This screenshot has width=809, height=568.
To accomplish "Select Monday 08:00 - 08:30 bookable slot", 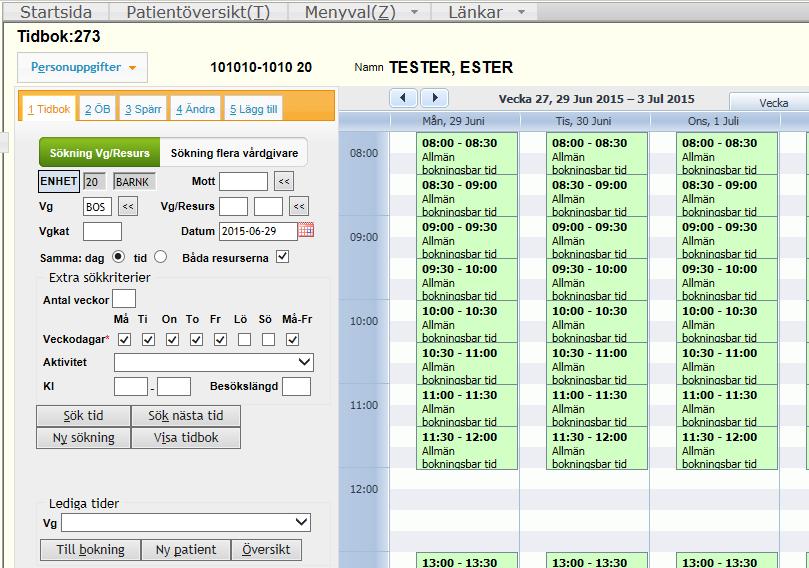I will pos(466,154).
